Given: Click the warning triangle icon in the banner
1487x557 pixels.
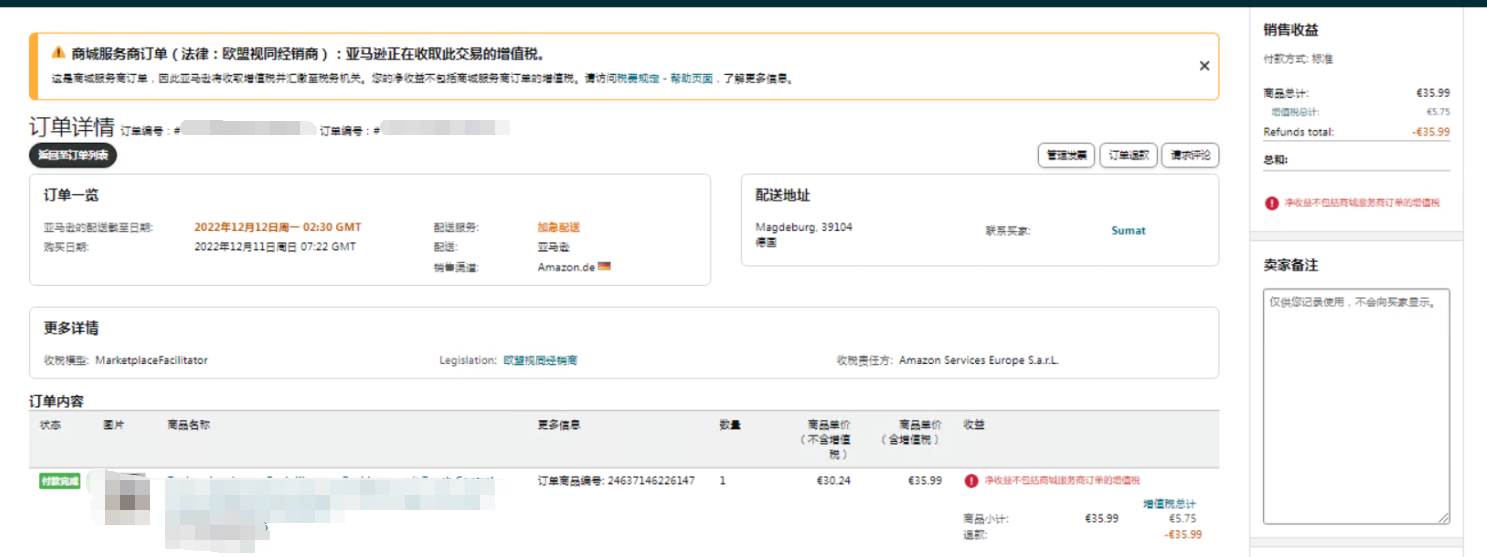Looking at the screenshot, I should point(58,53).
